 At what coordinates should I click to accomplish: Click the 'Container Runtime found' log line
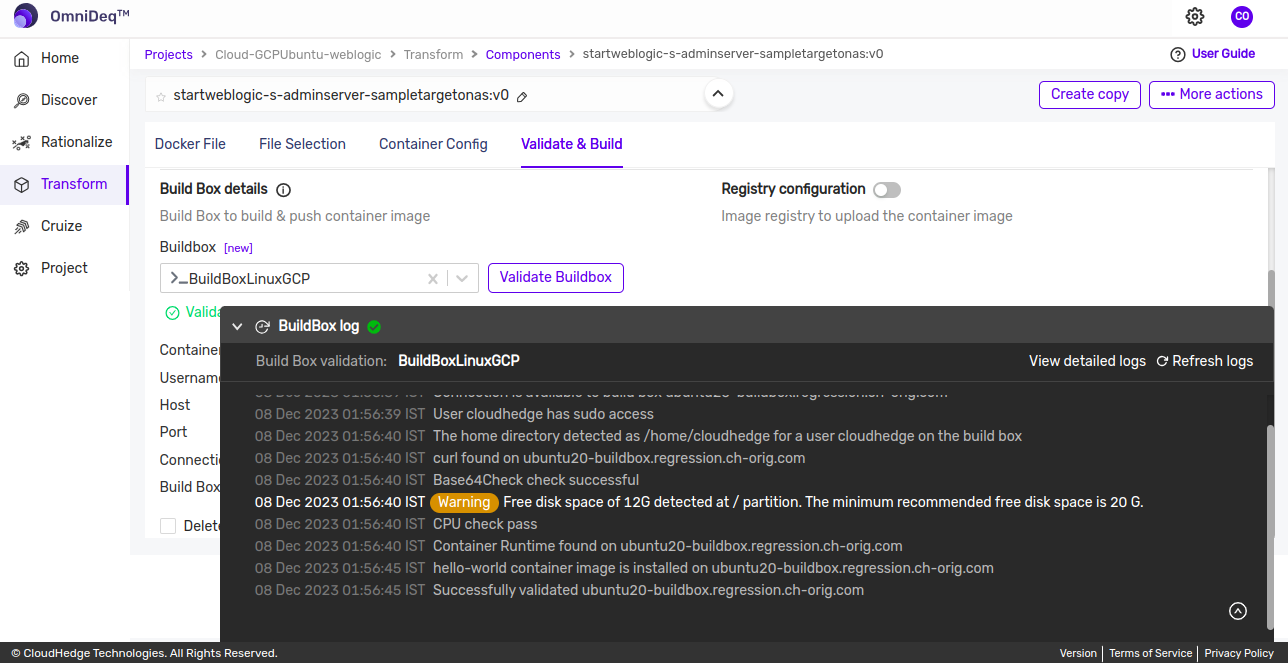click(x=668, y=546)
